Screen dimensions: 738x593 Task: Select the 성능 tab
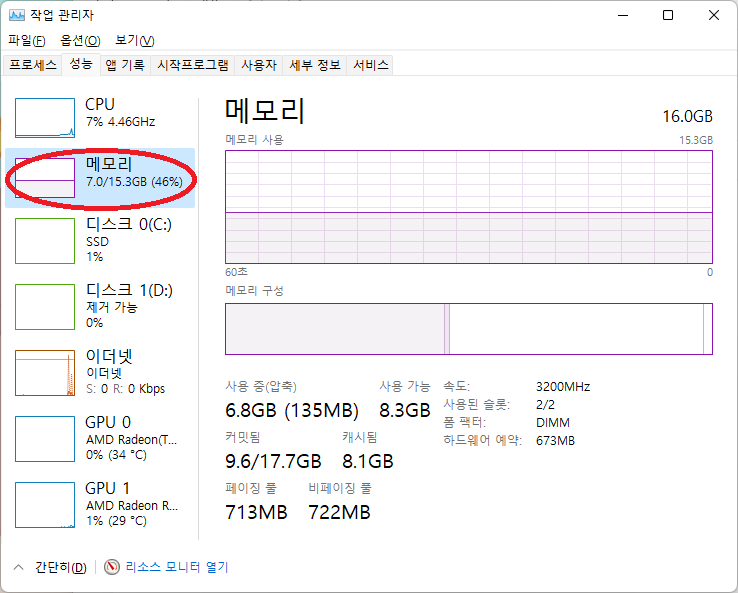tap(81, 64)
